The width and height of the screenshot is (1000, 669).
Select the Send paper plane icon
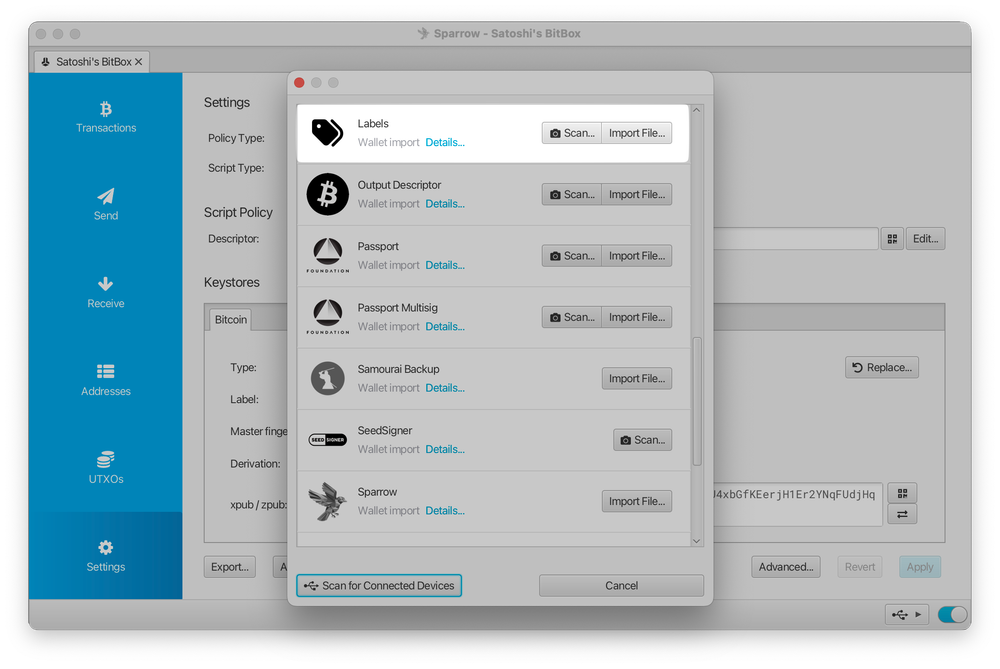click(105, 197)
